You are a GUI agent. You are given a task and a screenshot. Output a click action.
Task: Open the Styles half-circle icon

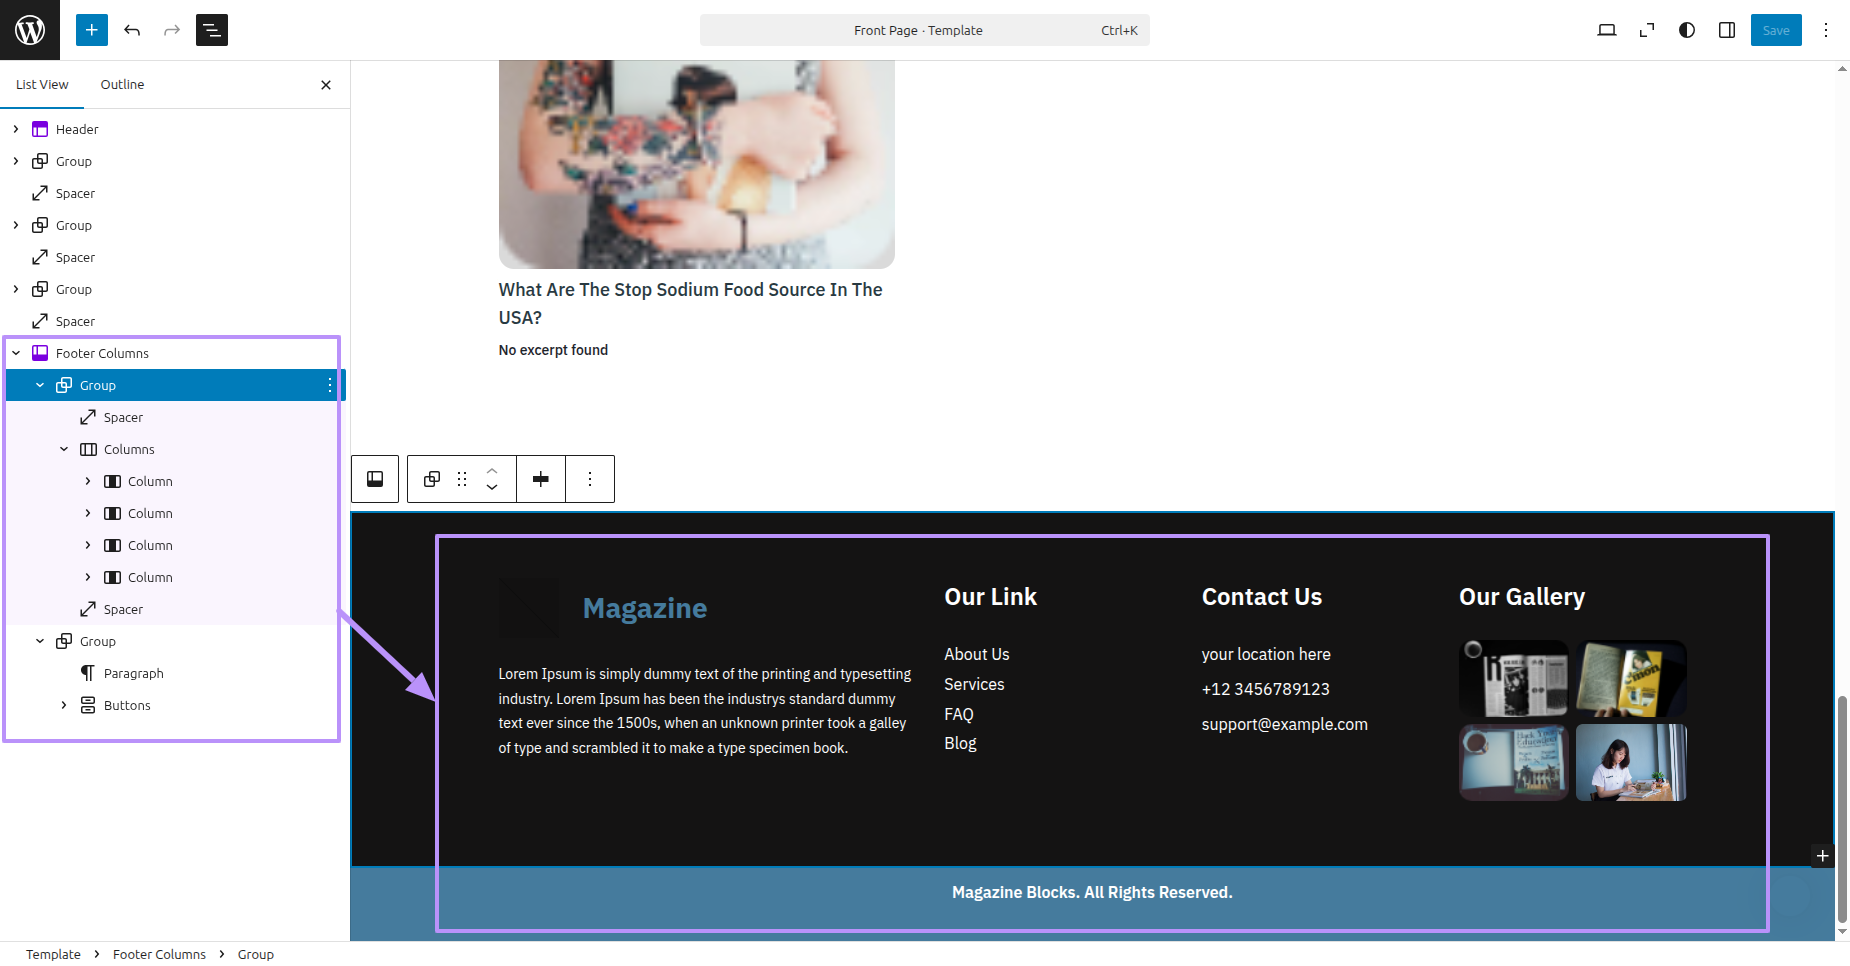point(1687,30)
